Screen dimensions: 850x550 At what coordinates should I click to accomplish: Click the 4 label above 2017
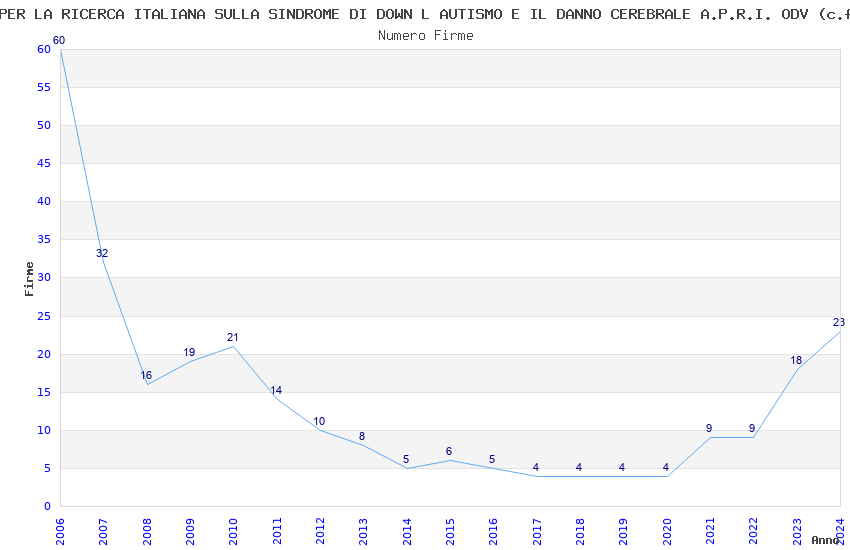click(x=536, y=467)
